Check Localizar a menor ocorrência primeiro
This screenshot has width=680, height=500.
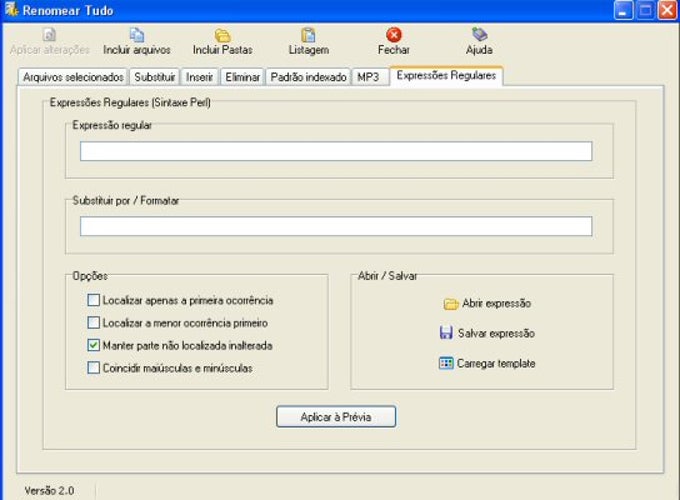tap(94, 323)
